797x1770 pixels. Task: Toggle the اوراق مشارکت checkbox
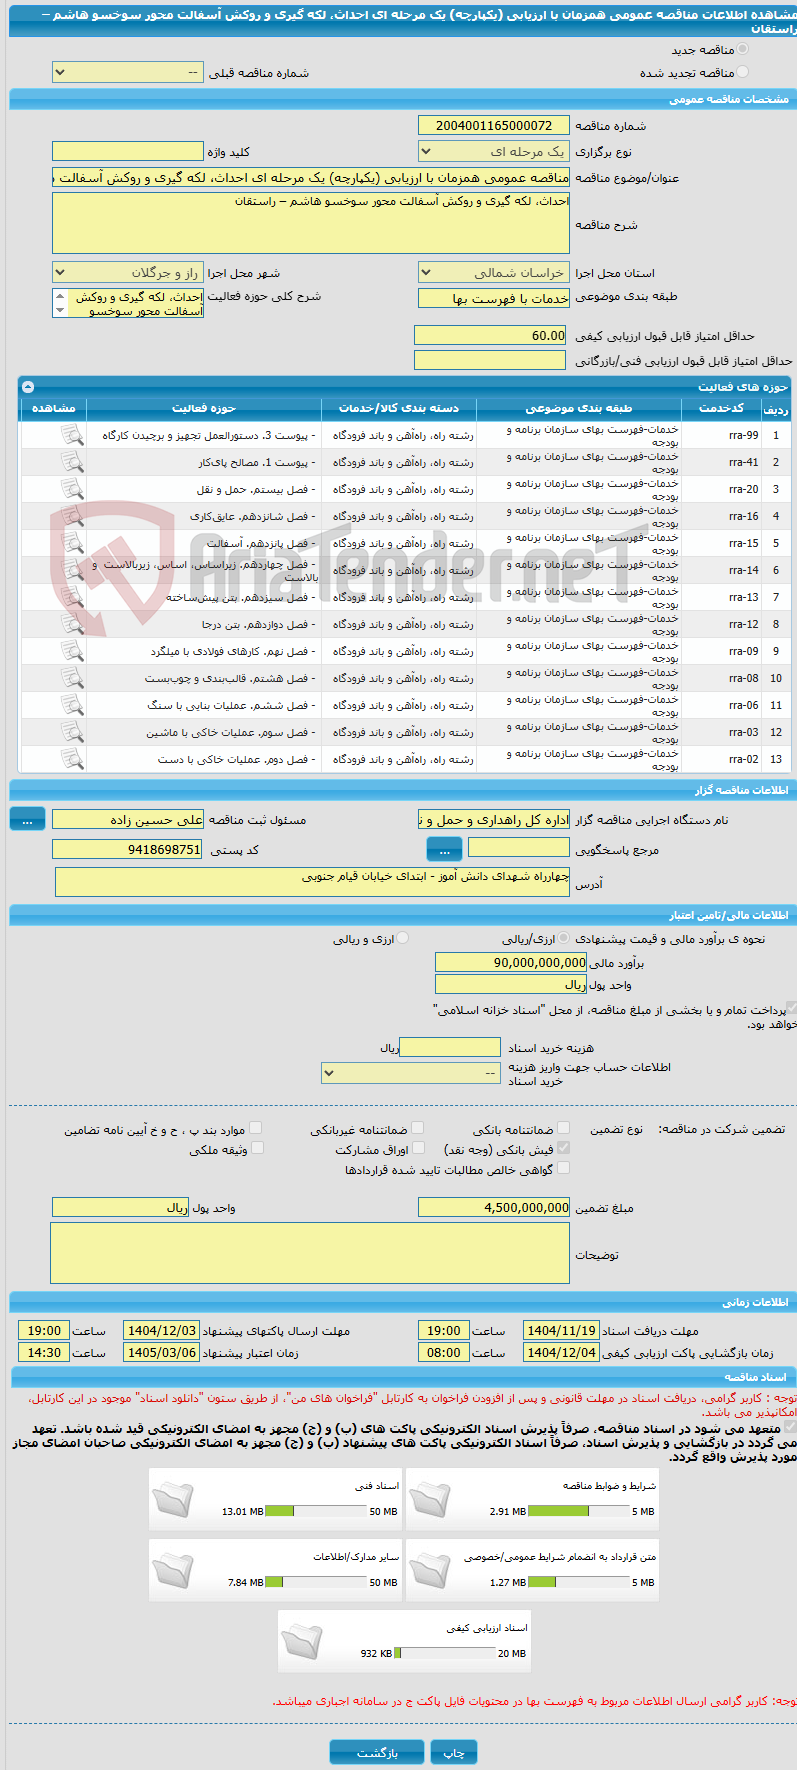coord(418,1148)
